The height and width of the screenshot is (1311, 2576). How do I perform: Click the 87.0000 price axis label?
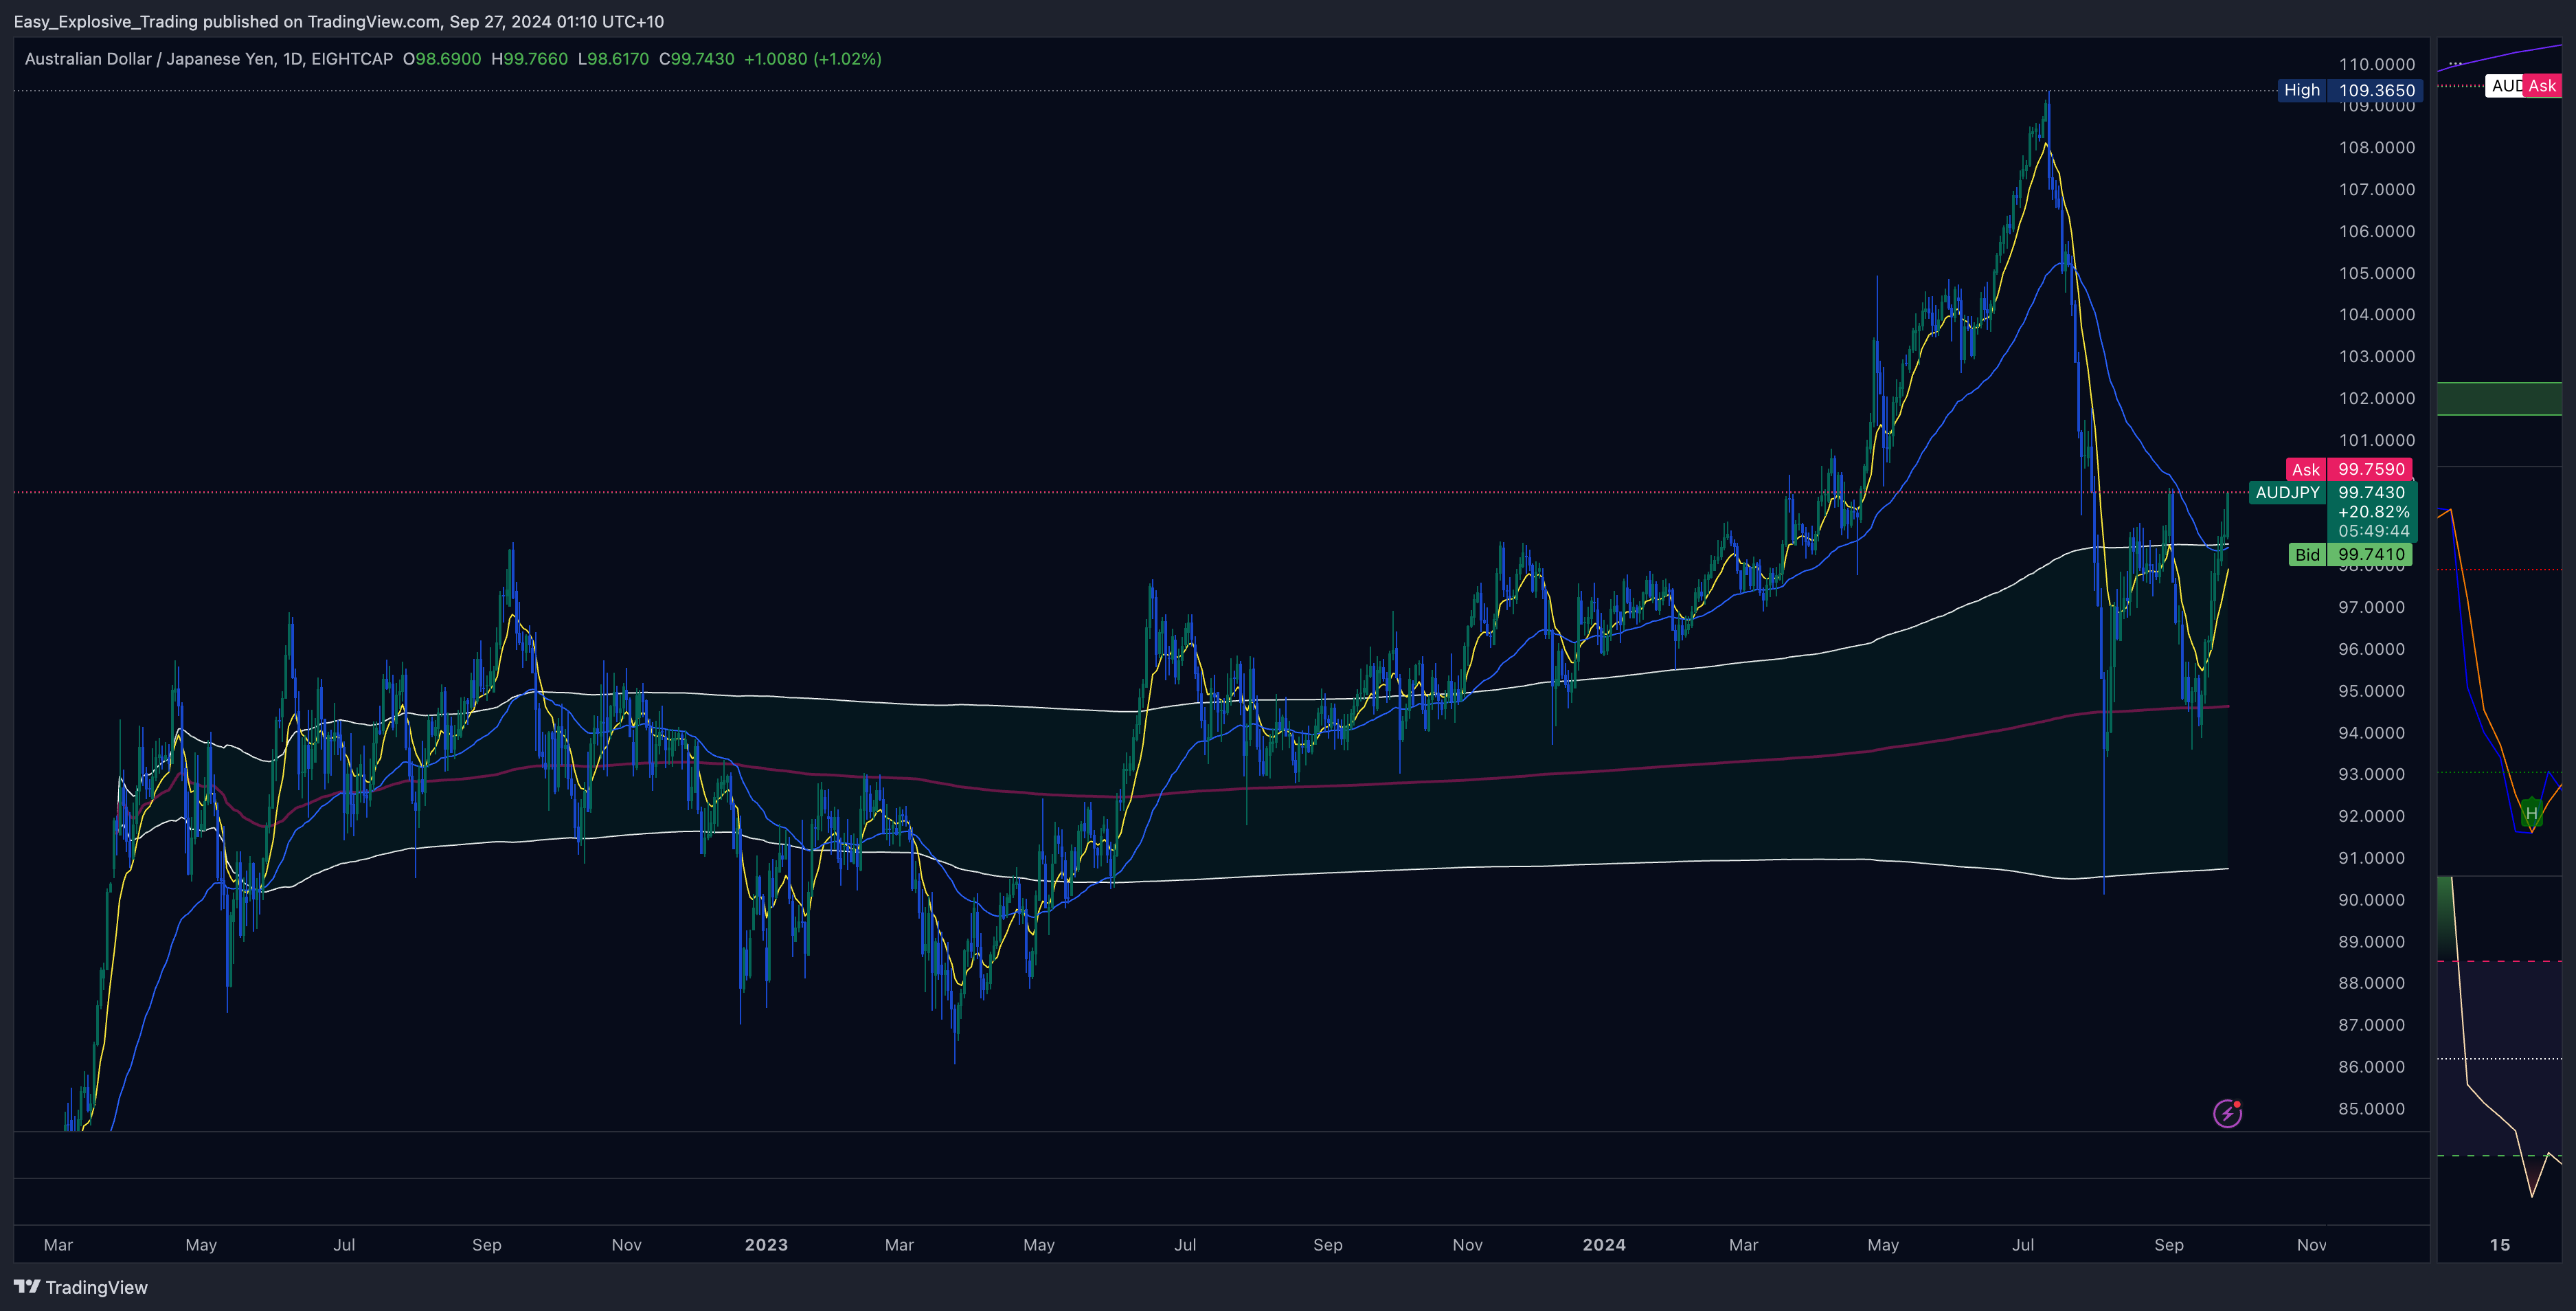point(2371,1025)
